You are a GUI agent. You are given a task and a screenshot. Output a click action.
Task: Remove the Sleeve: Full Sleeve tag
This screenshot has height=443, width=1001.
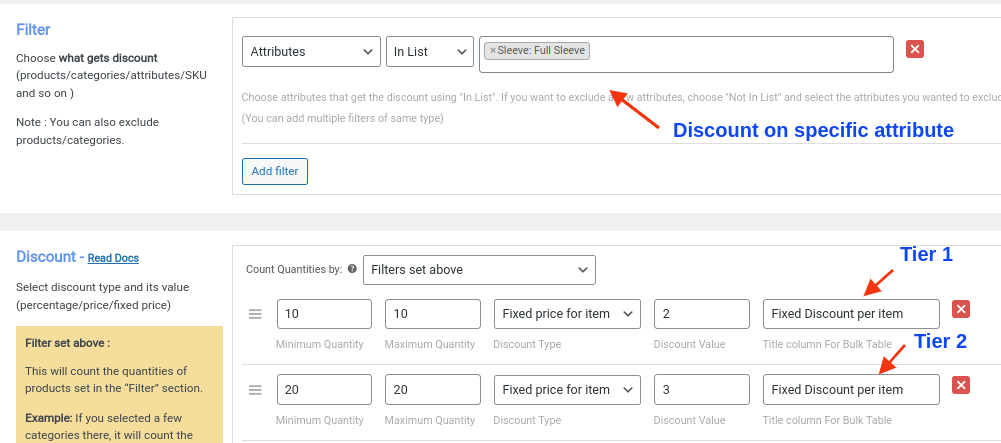[492, 50]
